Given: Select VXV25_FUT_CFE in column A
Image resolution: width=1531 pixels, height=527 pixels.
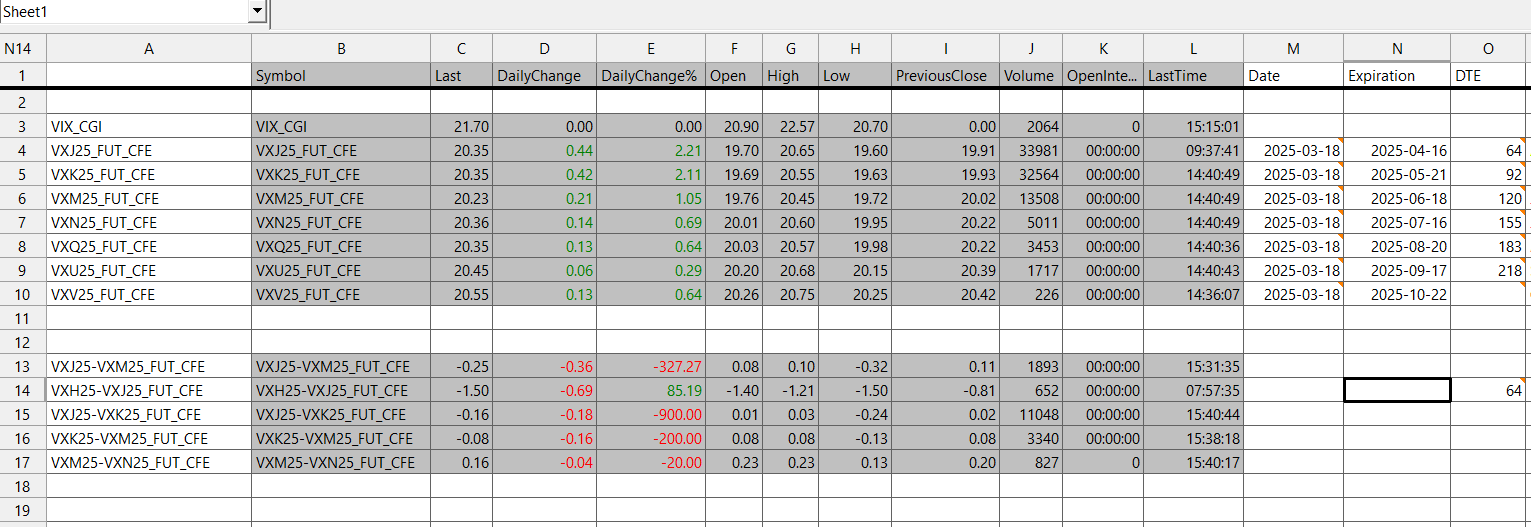Looking at the screenshot, I should click(149, 295).
